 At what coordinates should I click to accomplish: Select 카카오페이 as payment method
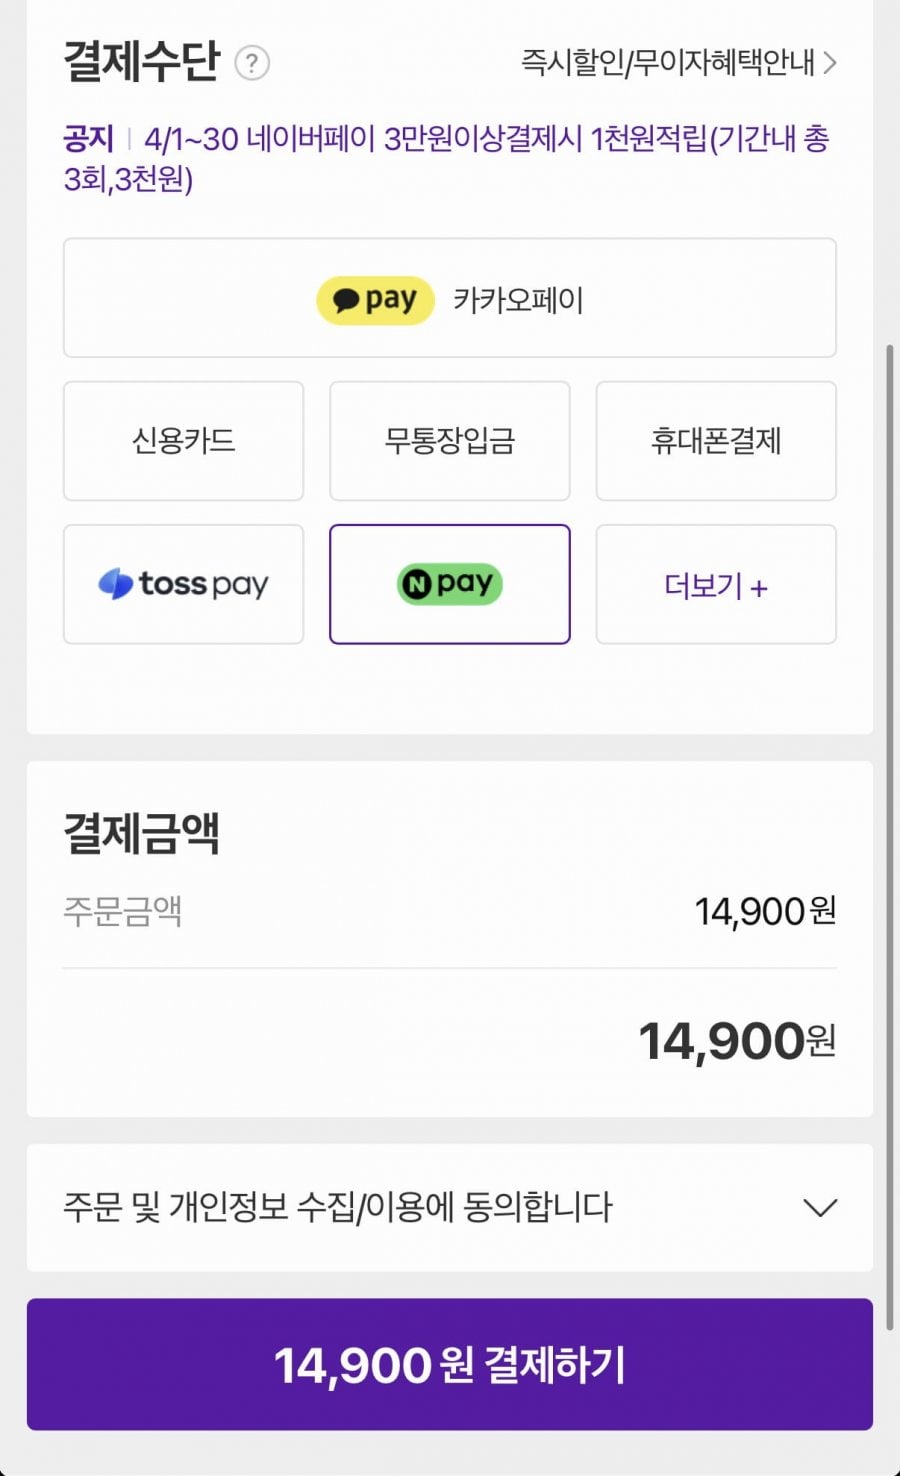(518, 300)
